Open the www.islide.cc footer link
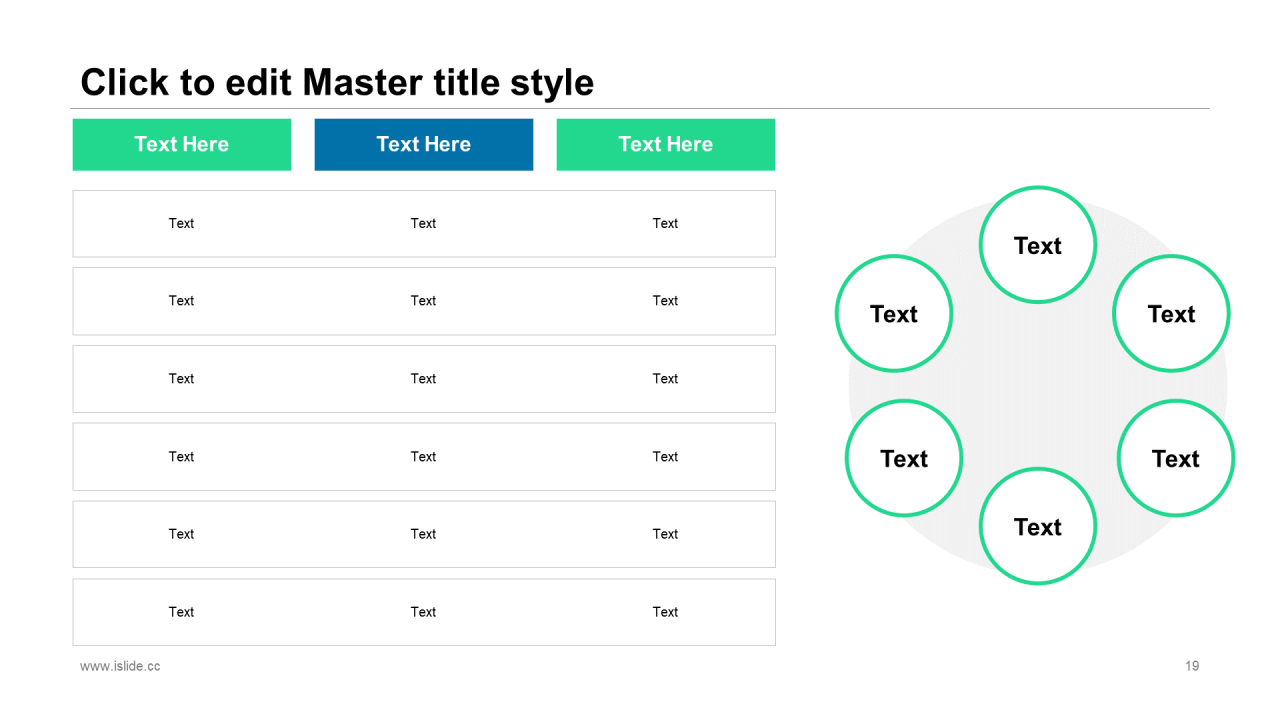This screenshot has height=720, width=1280. tap(120, 666)
